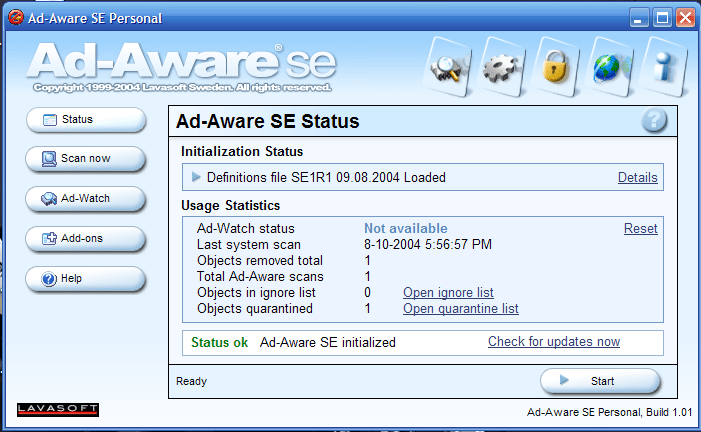Reset the usage statistics
701x432 pixels.
point(641,229)
